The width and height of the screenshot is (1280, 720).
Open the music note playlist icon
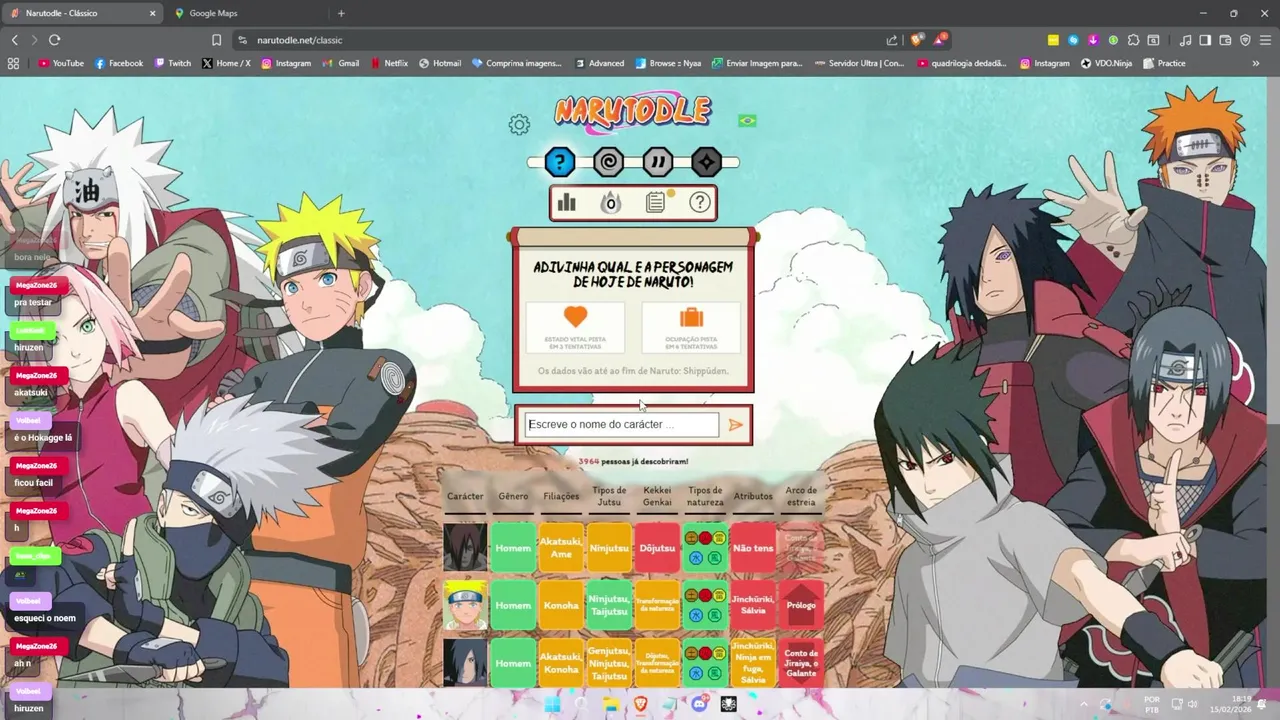[x=1186, y=40]
